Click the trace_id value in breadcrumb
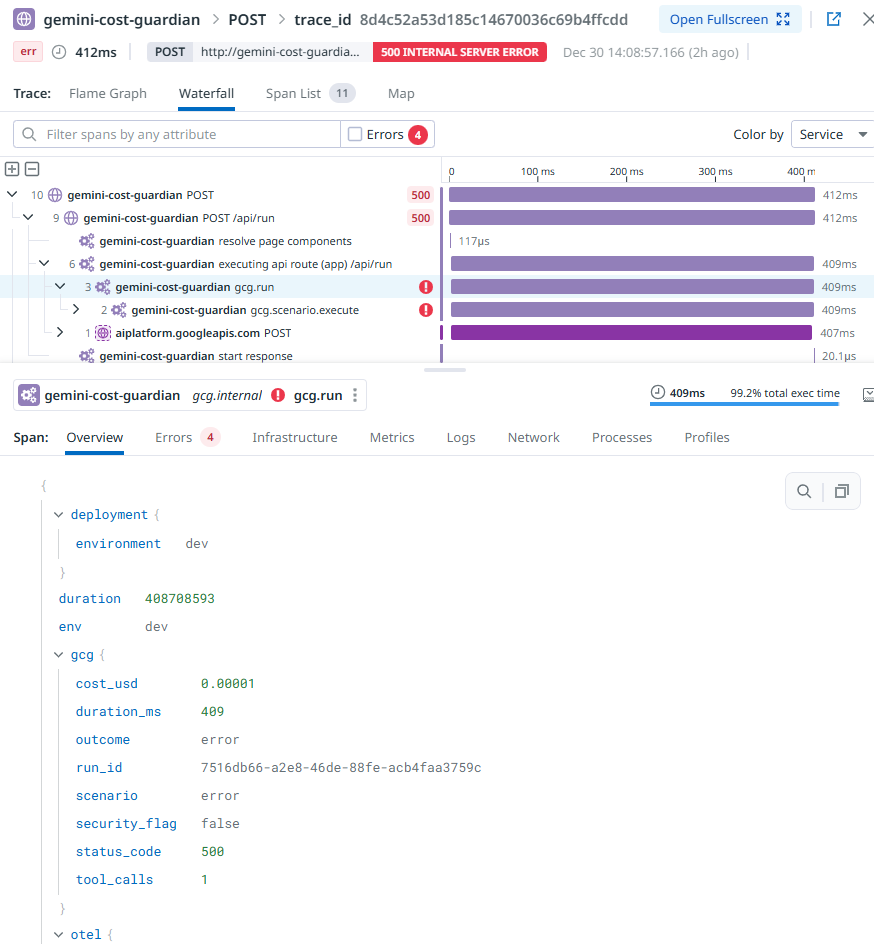 [494, 20]
